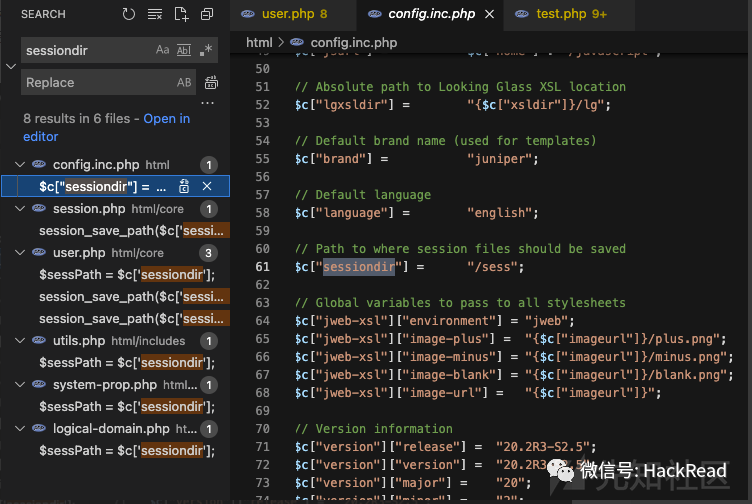Dismiss the selected sessiondir match
The width and height of the screenshot is (752, 504).
pyautogui.click(x=207, y=186)
